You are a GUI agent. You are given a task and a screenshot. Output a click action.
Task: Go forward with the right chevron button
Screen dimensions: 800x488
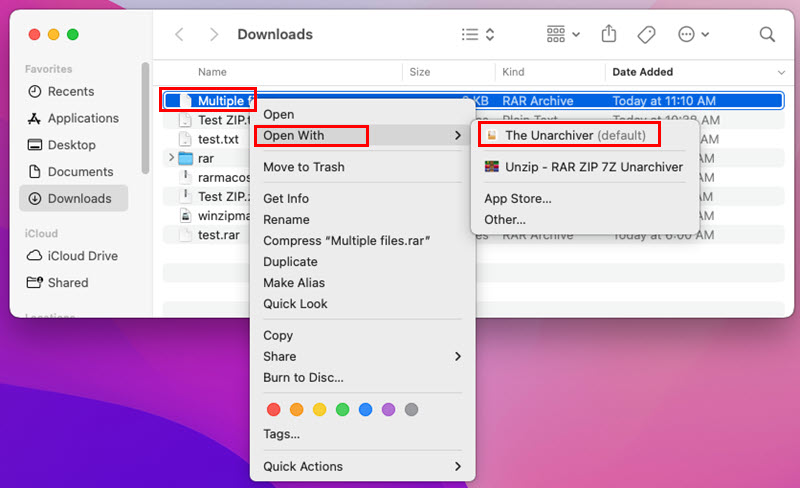click(x=214, y=35)
